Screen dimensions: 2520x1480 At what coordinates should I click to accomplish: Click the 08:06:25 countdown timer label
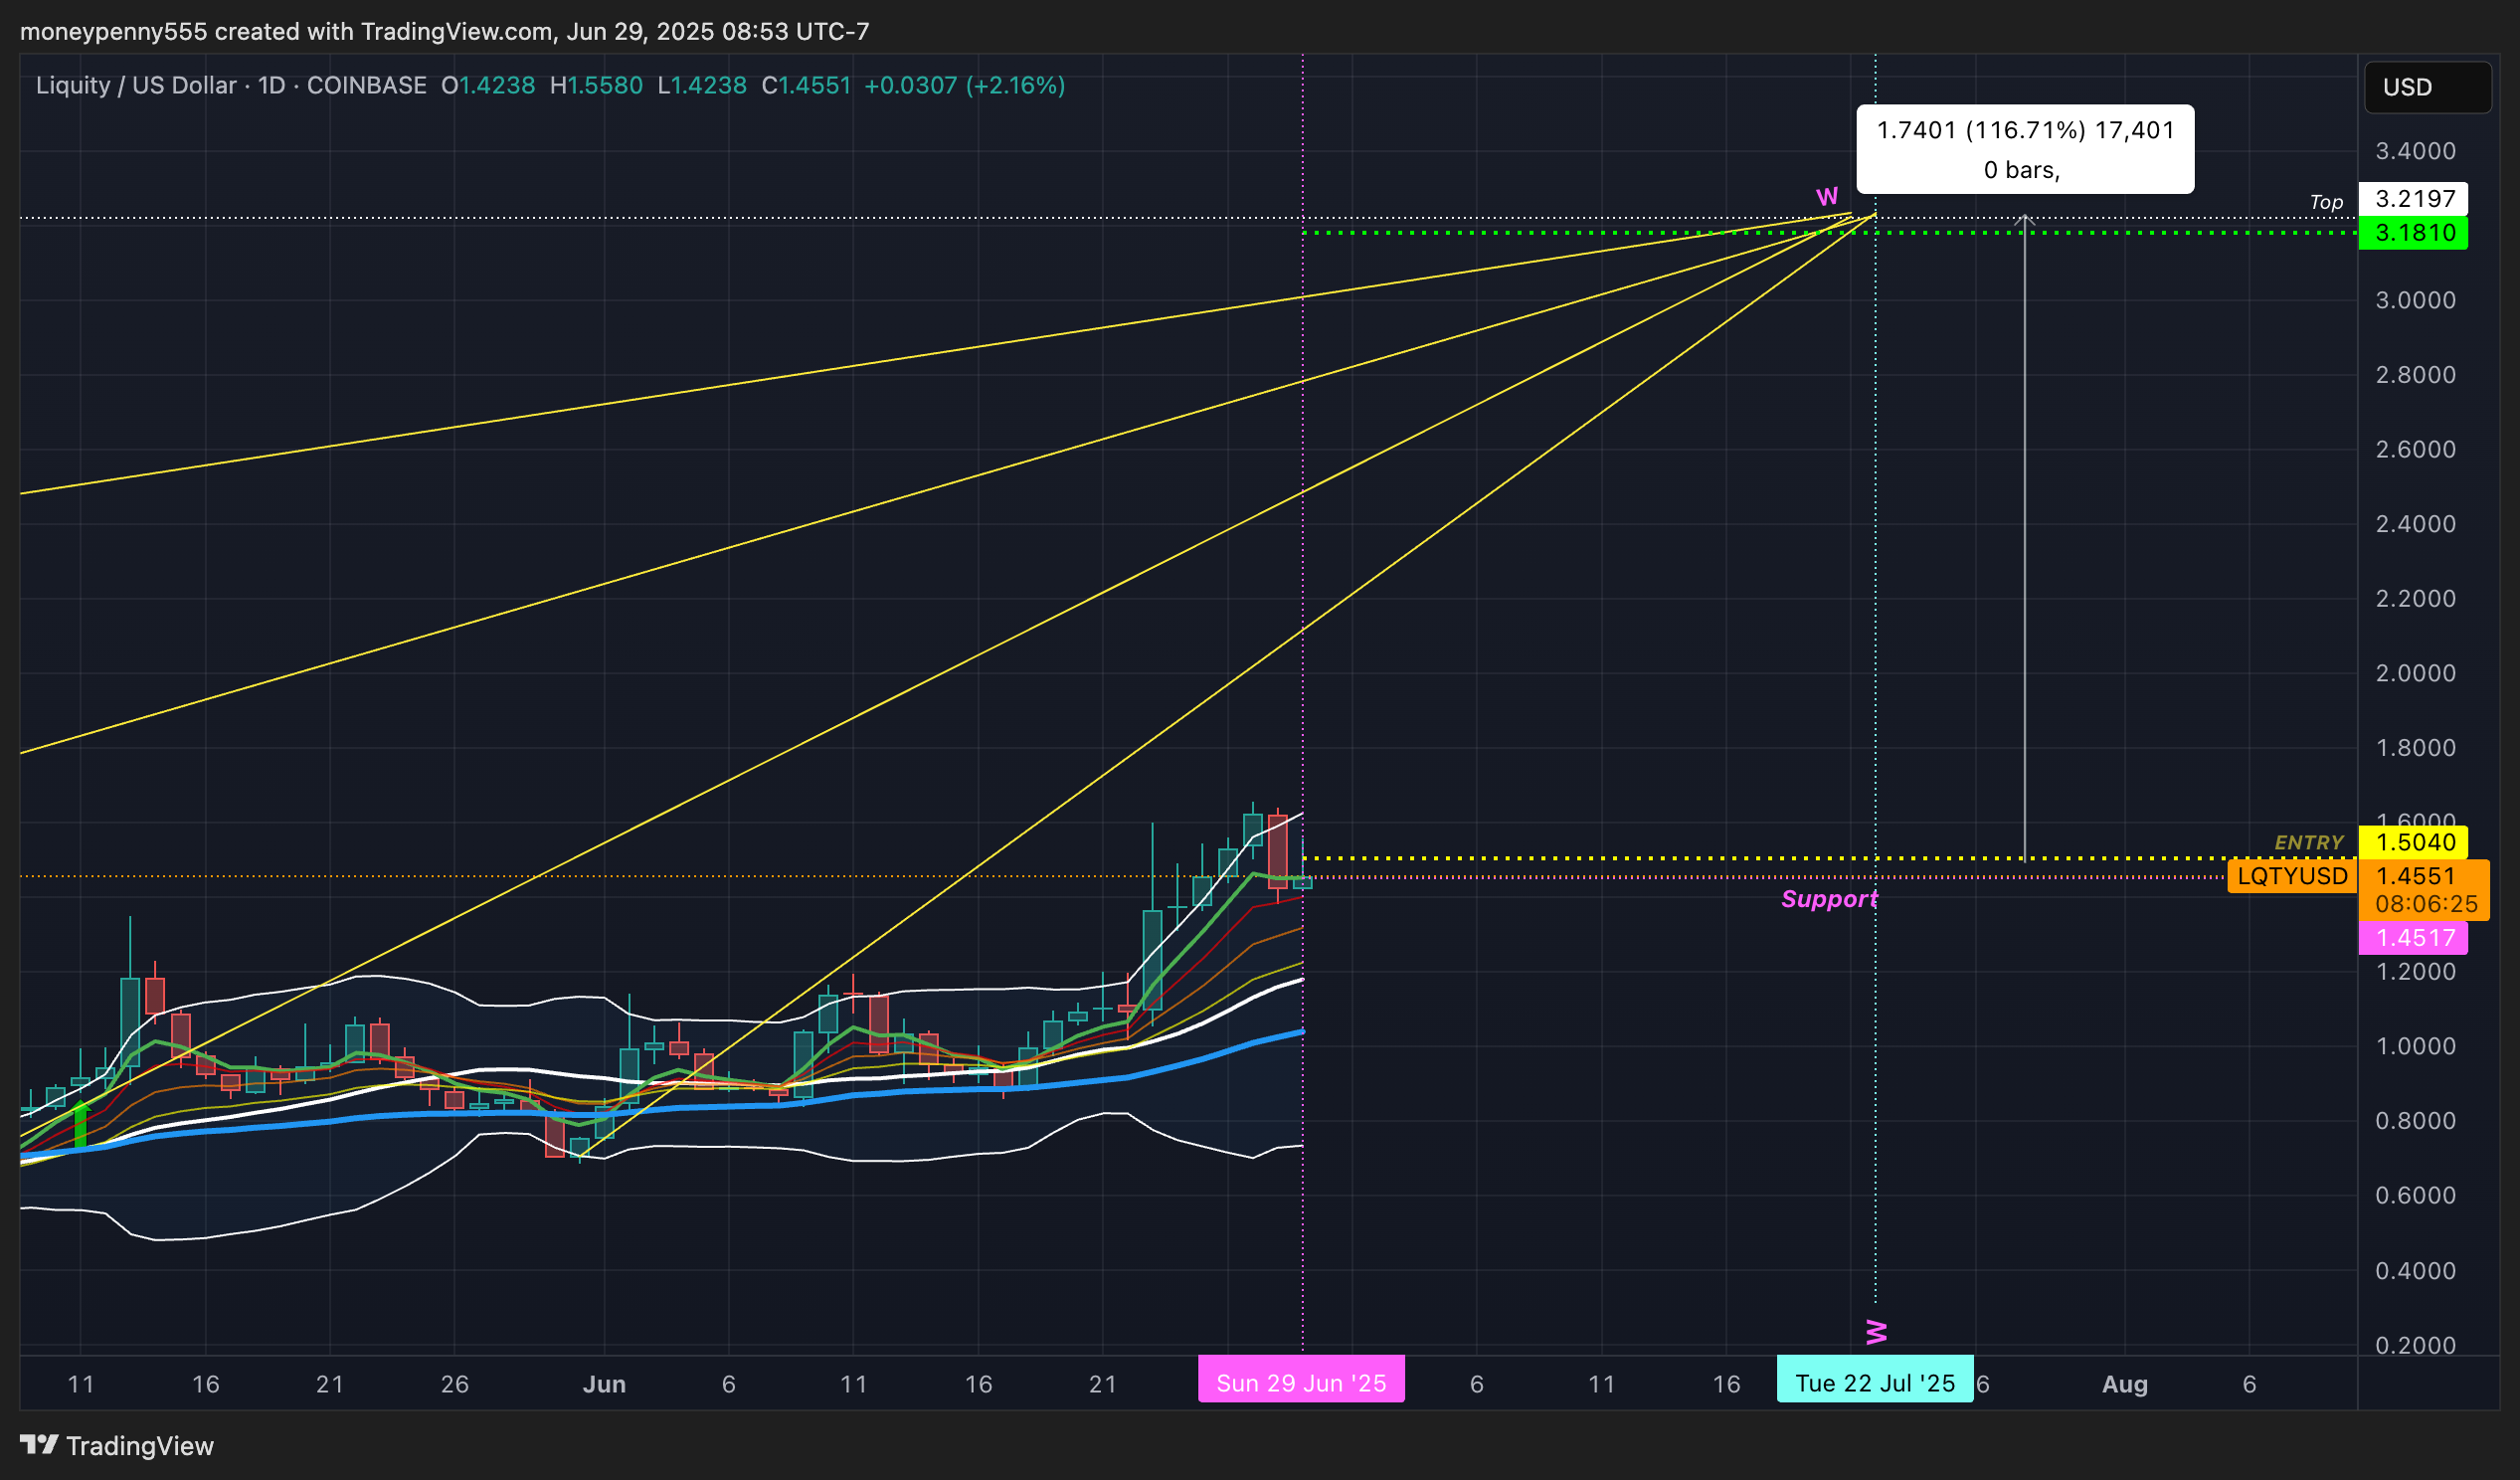[2426, 904]
